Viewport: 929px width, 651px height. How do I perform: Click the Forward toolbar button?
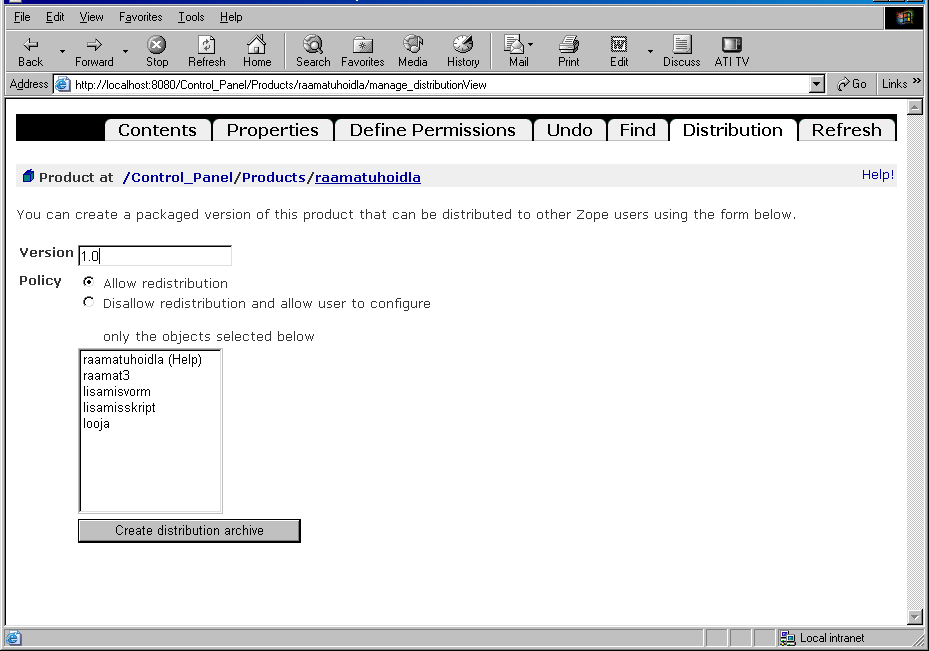94,52
